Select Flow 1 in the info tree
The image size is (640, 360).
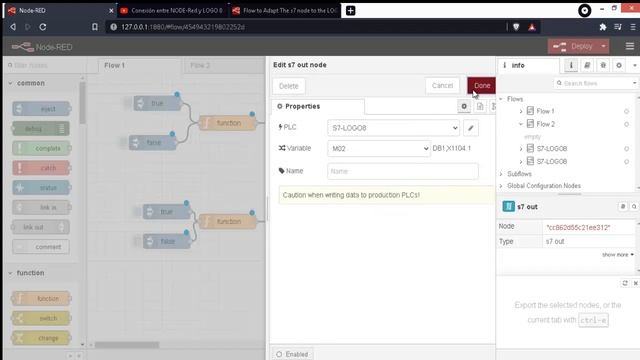[545, 111]
